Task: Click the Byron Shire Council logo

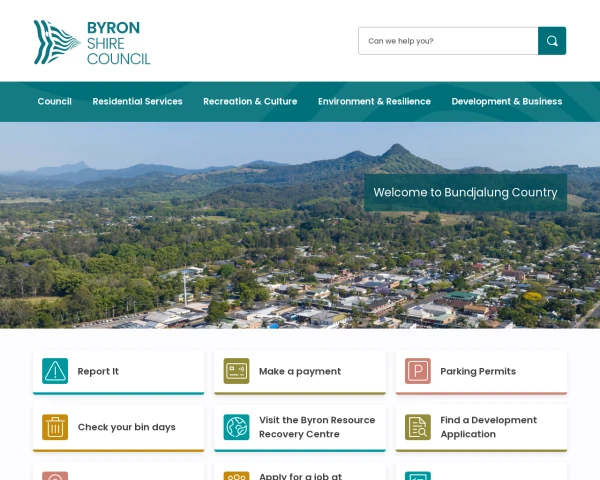Action: (92, 42)
